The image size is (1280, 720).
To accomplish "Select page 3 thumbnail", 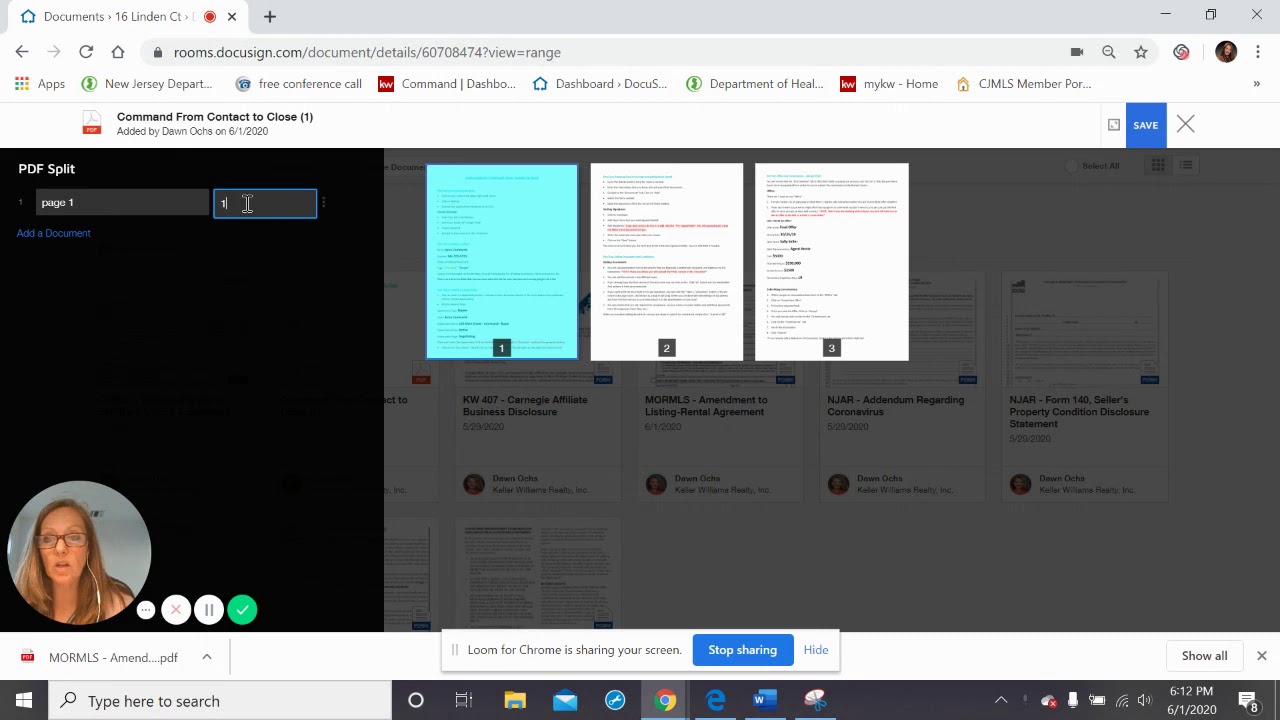I will (x=832, y=262).
